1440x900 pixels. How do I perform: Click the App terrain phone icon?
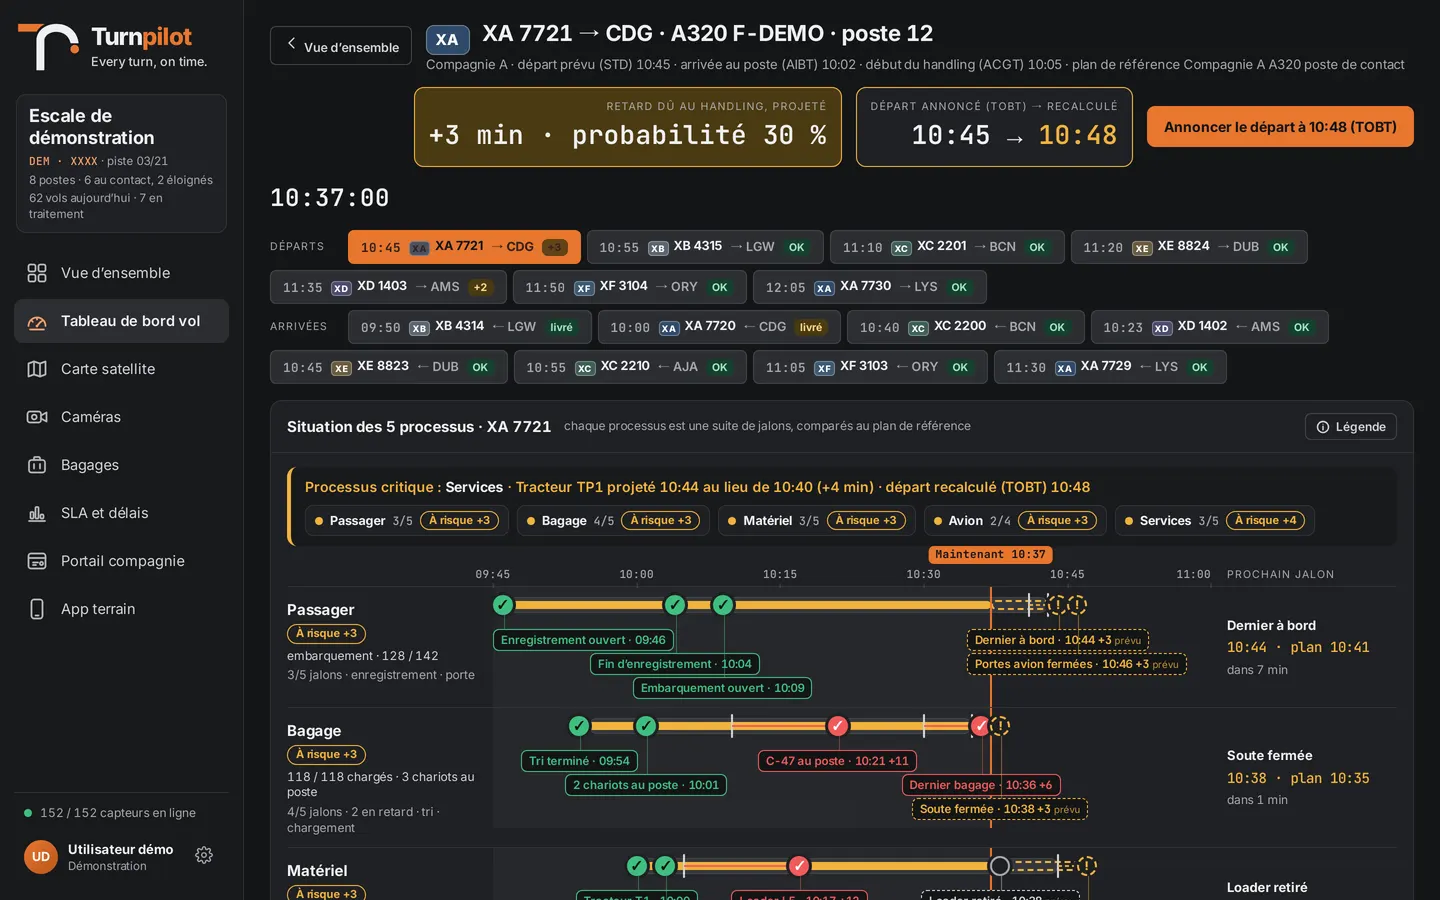click(x=37, y=609)
